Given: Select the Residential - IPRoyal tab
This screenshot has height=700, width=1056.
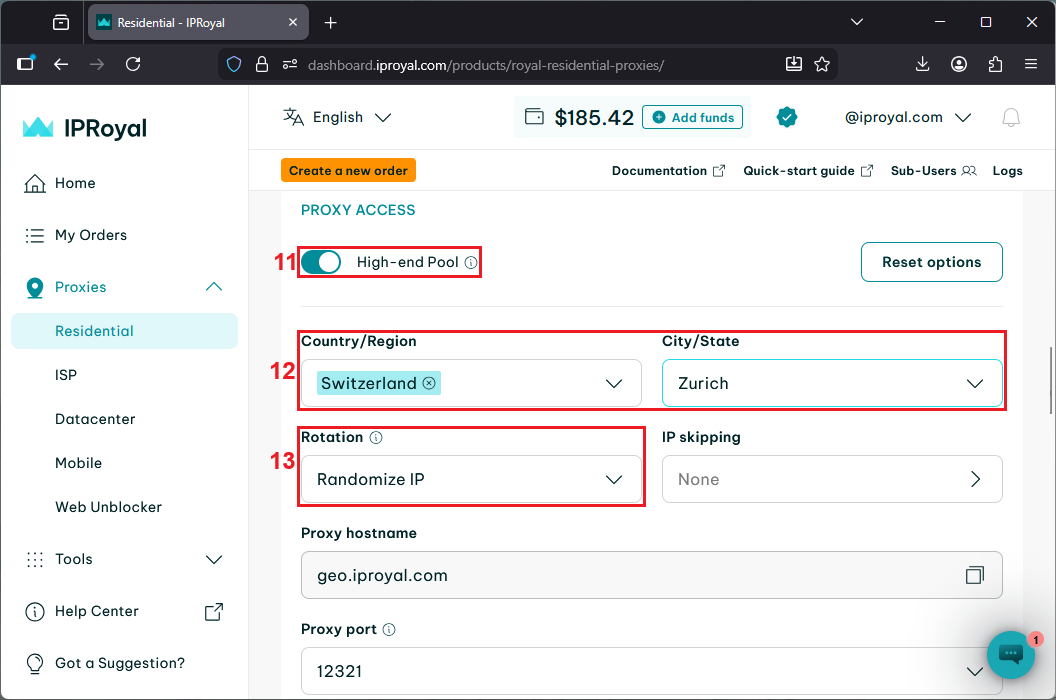Looking at the screenshot, I should [x=199, y=22].
